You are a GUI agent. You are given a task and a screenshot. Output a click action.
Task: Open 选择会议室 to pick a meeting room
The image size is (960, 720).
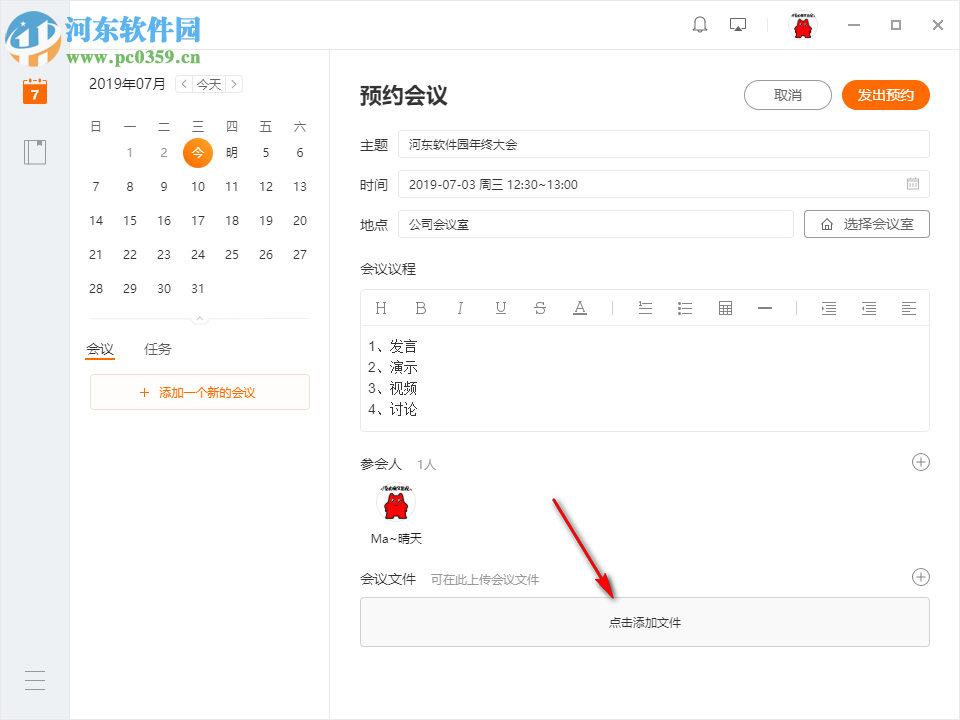tap(866, 224)
